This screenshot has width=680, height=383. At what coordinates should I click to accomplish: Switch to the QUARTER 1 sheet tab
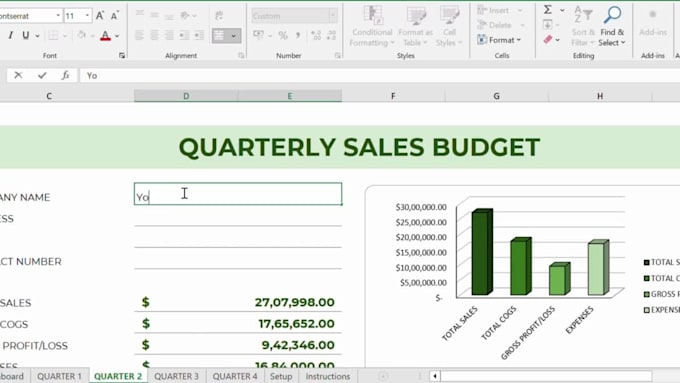click(x=59, y=376)
